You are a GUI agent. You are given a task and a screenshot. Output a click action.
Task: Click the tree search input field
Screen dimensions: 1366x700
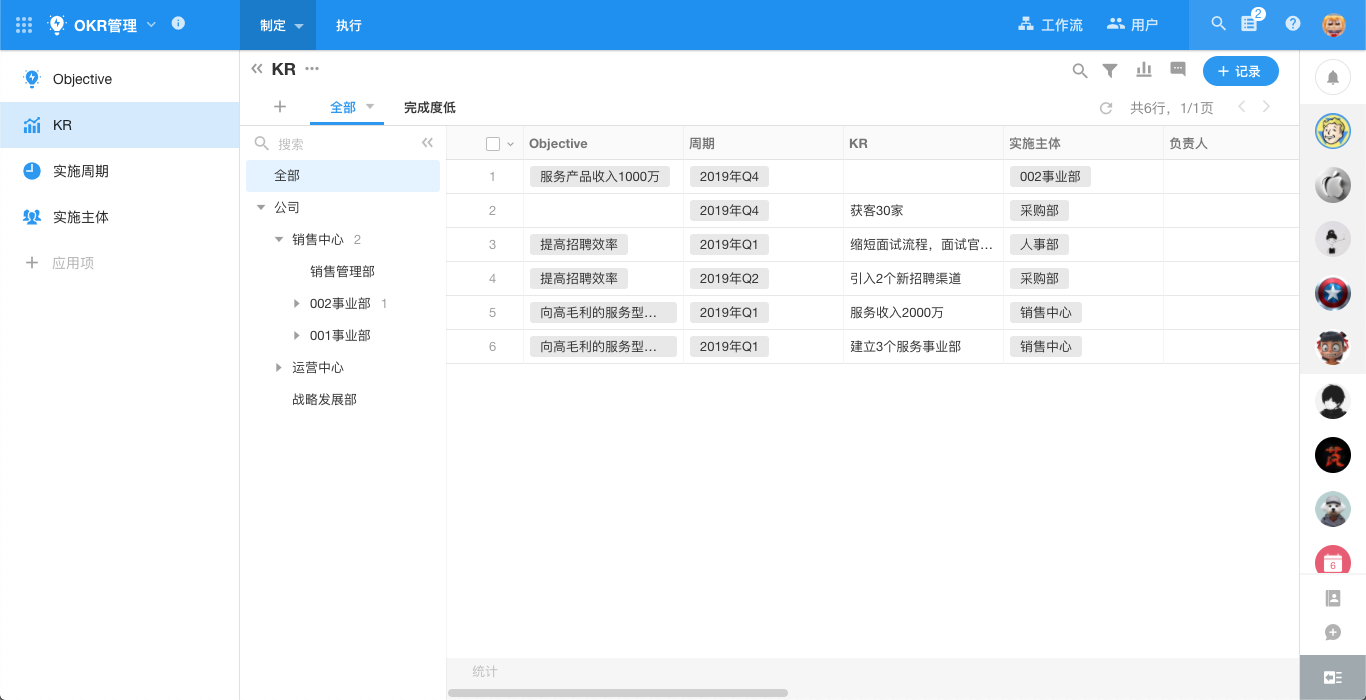340,144
